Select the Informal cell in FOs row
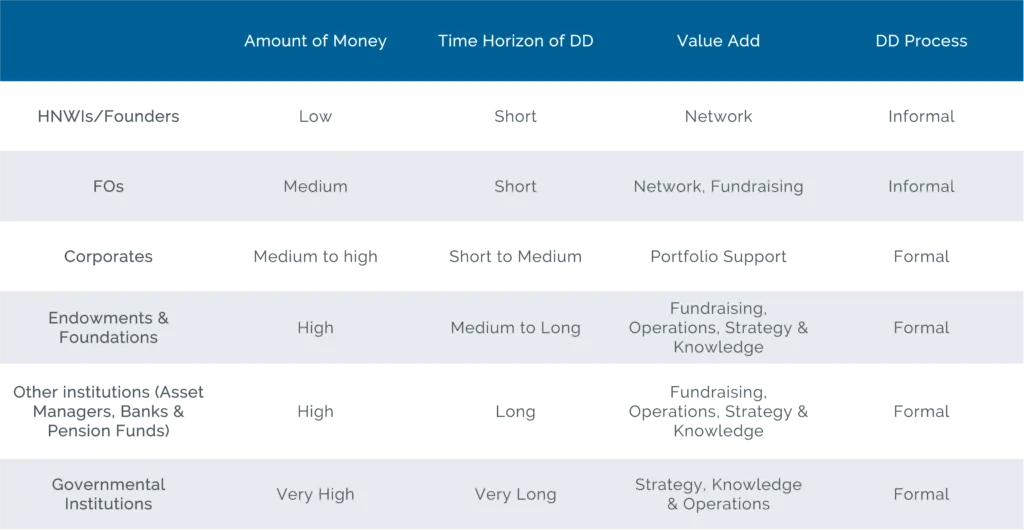This screenshot has width=1024, height=530. coord(921,187)
